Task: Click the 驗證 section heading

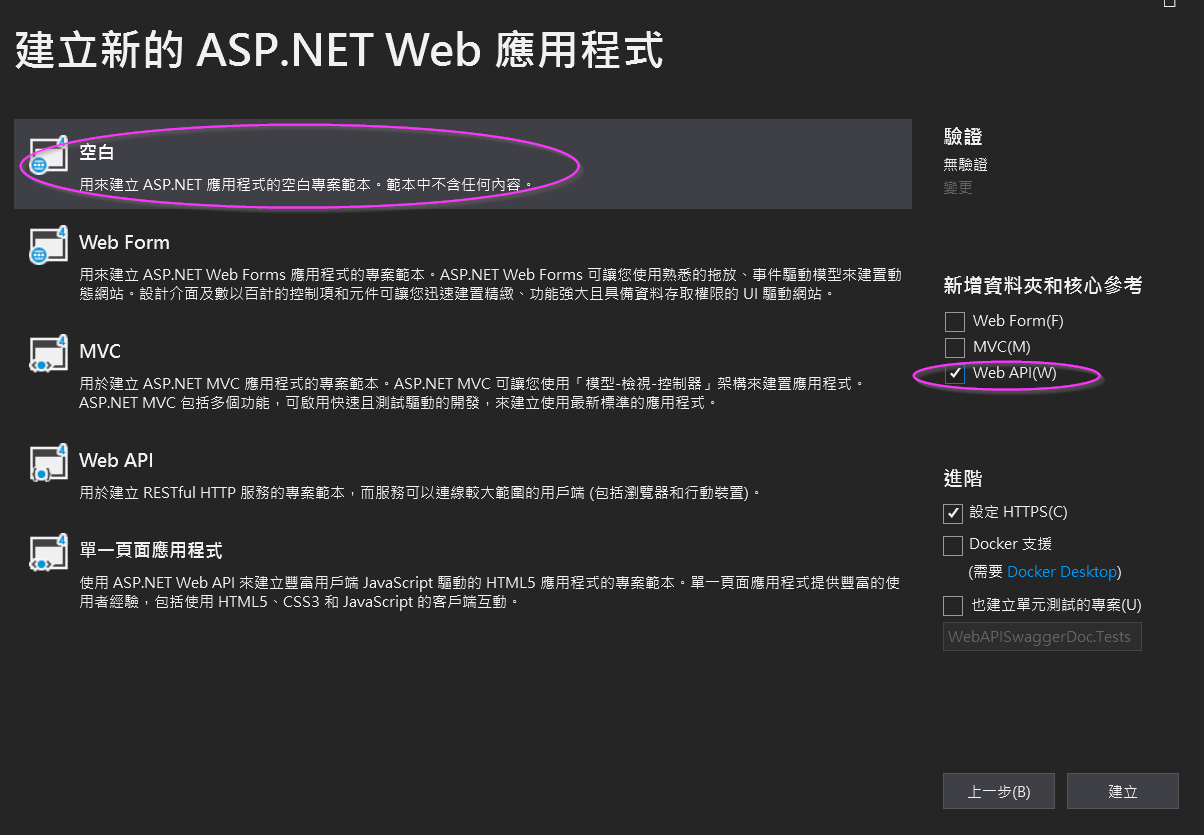Action: tap(962, 138)
